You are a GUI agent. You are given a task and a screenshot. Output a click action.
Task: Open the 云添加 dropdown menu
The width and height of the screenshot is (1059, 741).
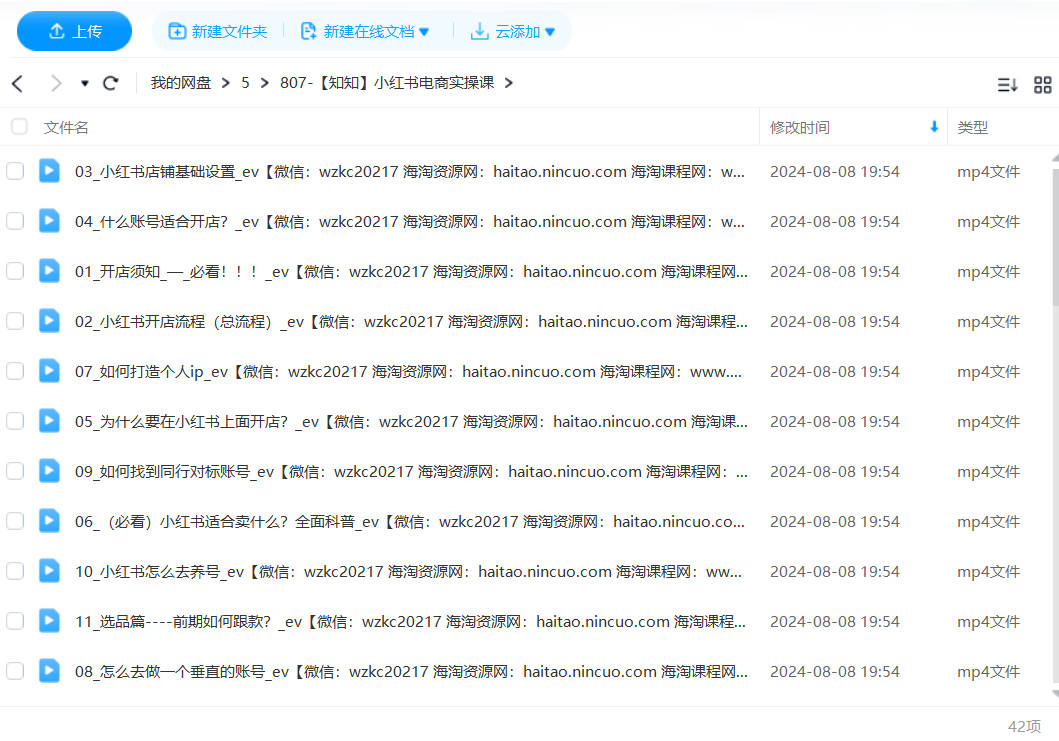[x=513, y=31]
